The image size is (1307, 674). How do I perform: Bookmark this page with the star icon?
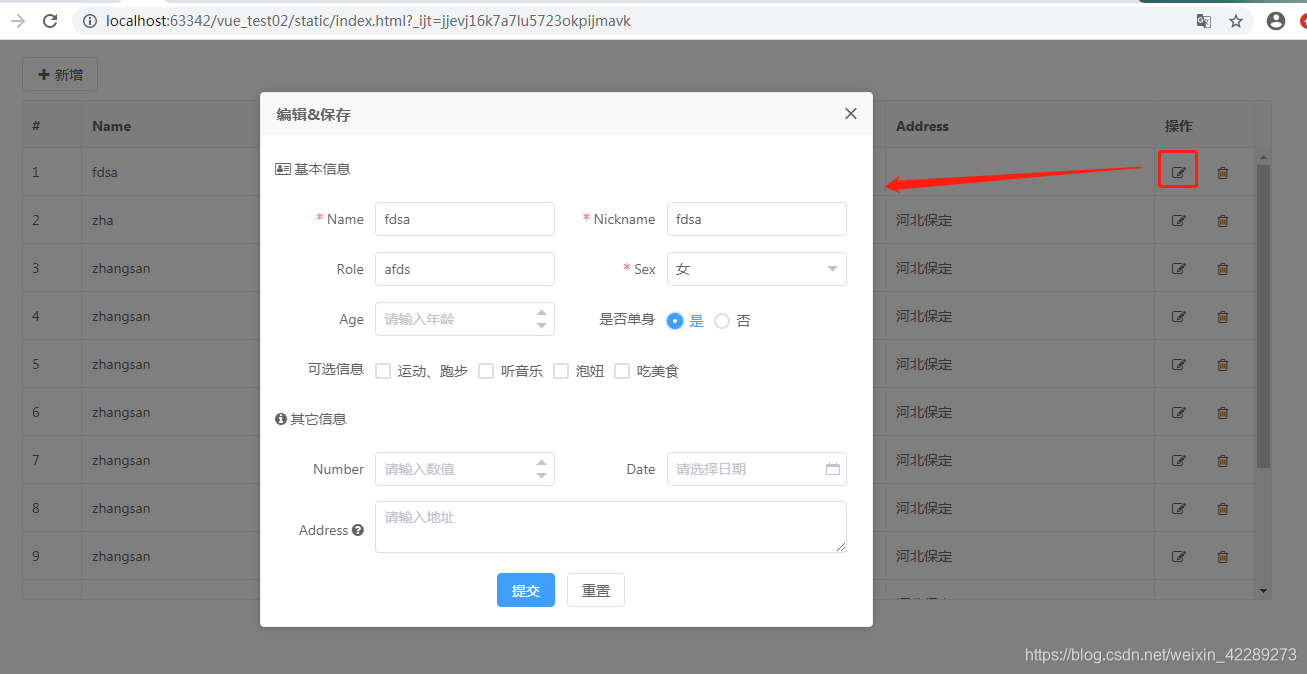(1236, 20)
